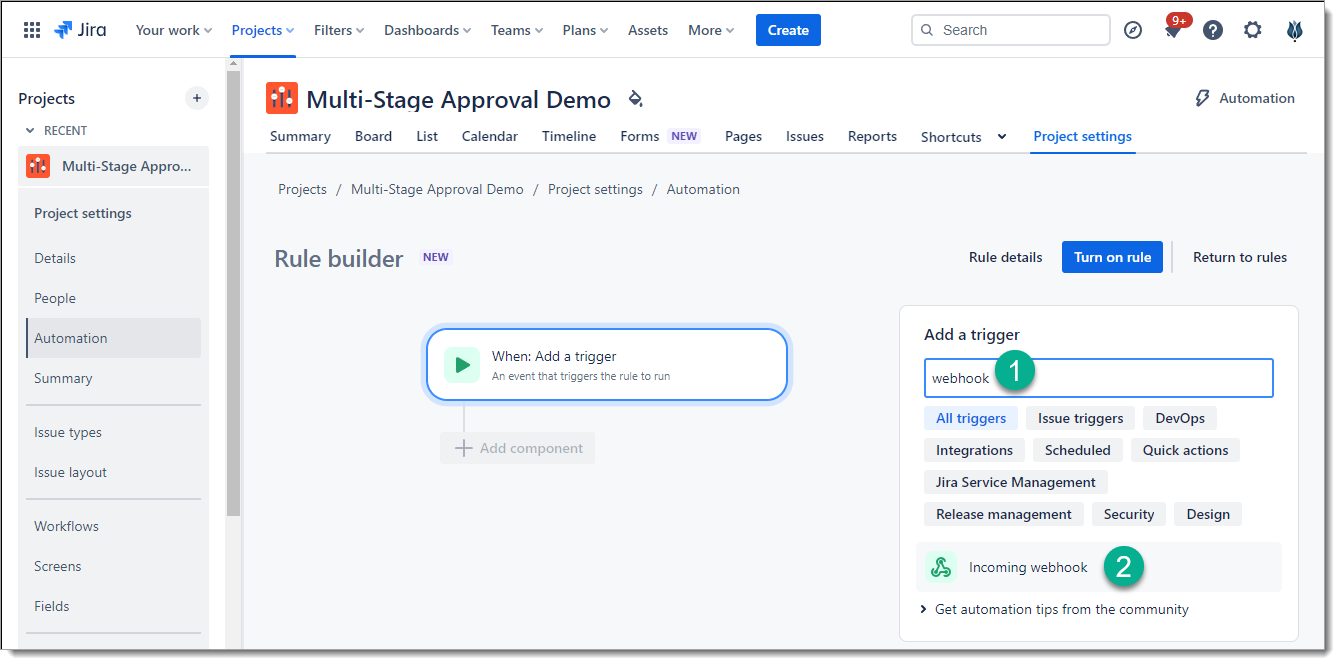Image resolution: width=1340 pixels, height=665 pixels.
Task: Click Return to rules link
Action: point(1239,257)
